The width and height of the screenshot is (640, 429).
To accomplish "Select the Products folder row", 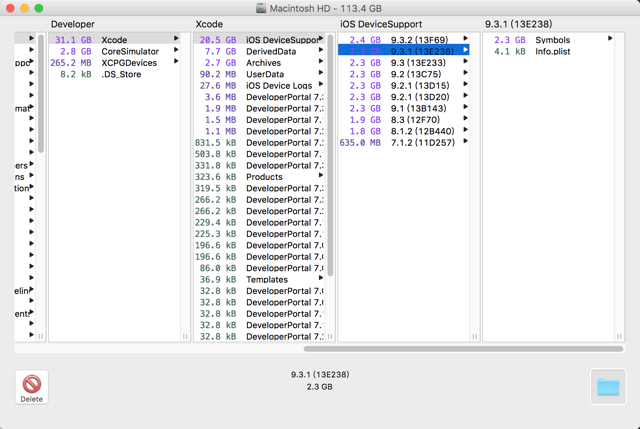I will [259, 177].
